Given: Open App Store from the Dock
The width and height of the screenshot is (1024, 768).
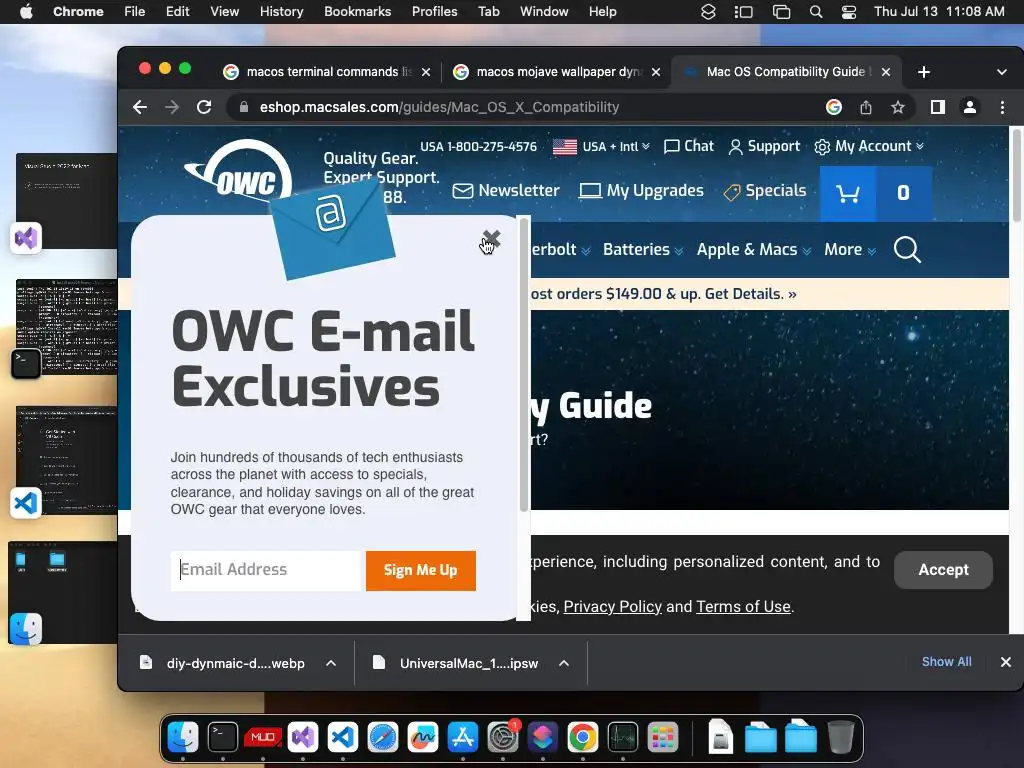Looking at the screenshot, I should click(x=462, y=738).
